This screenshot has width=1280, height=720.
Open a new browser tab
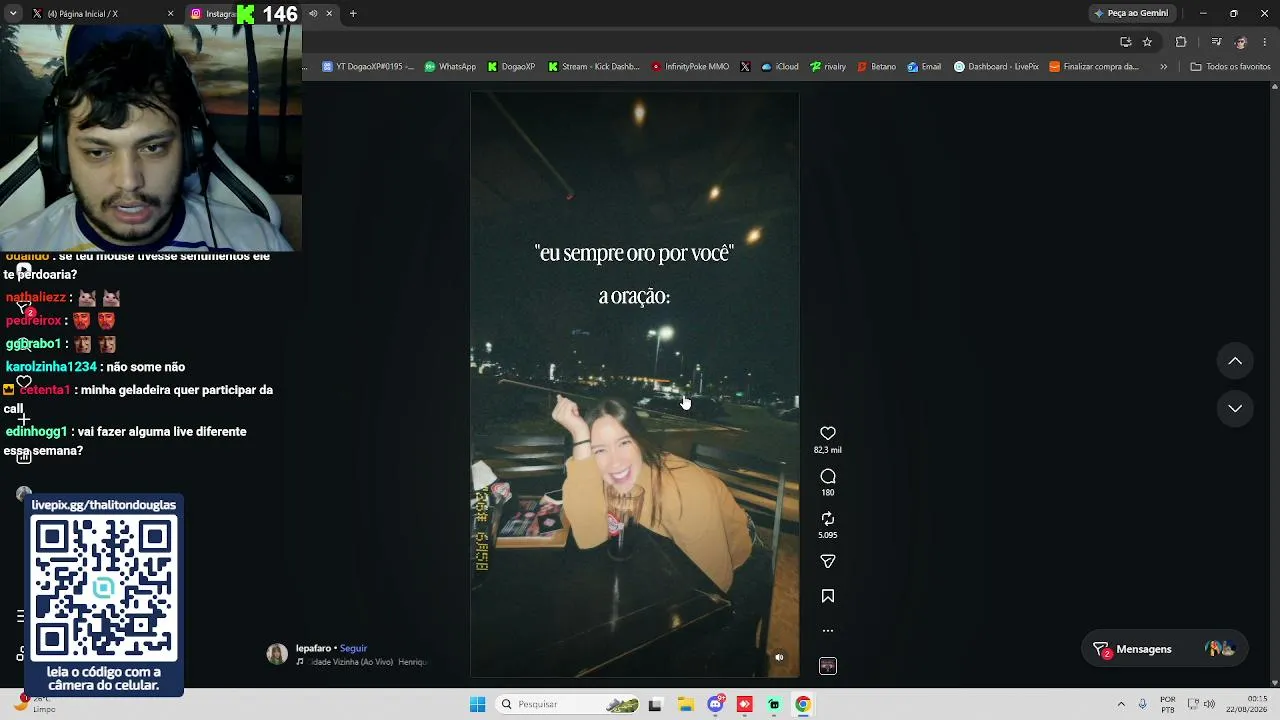(x=353, y=13)
